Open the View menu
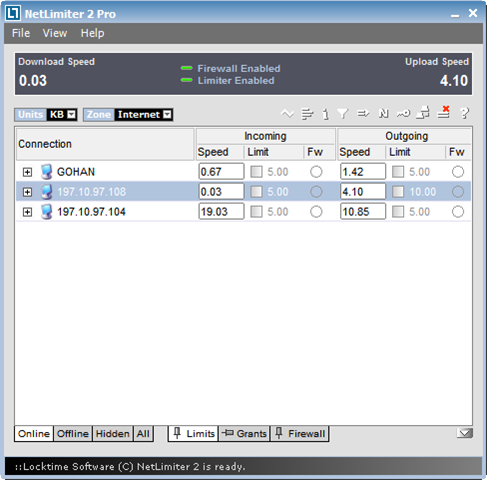Image resolution: width=487 pixels, height=480 pixels. (x=55, y=33)
